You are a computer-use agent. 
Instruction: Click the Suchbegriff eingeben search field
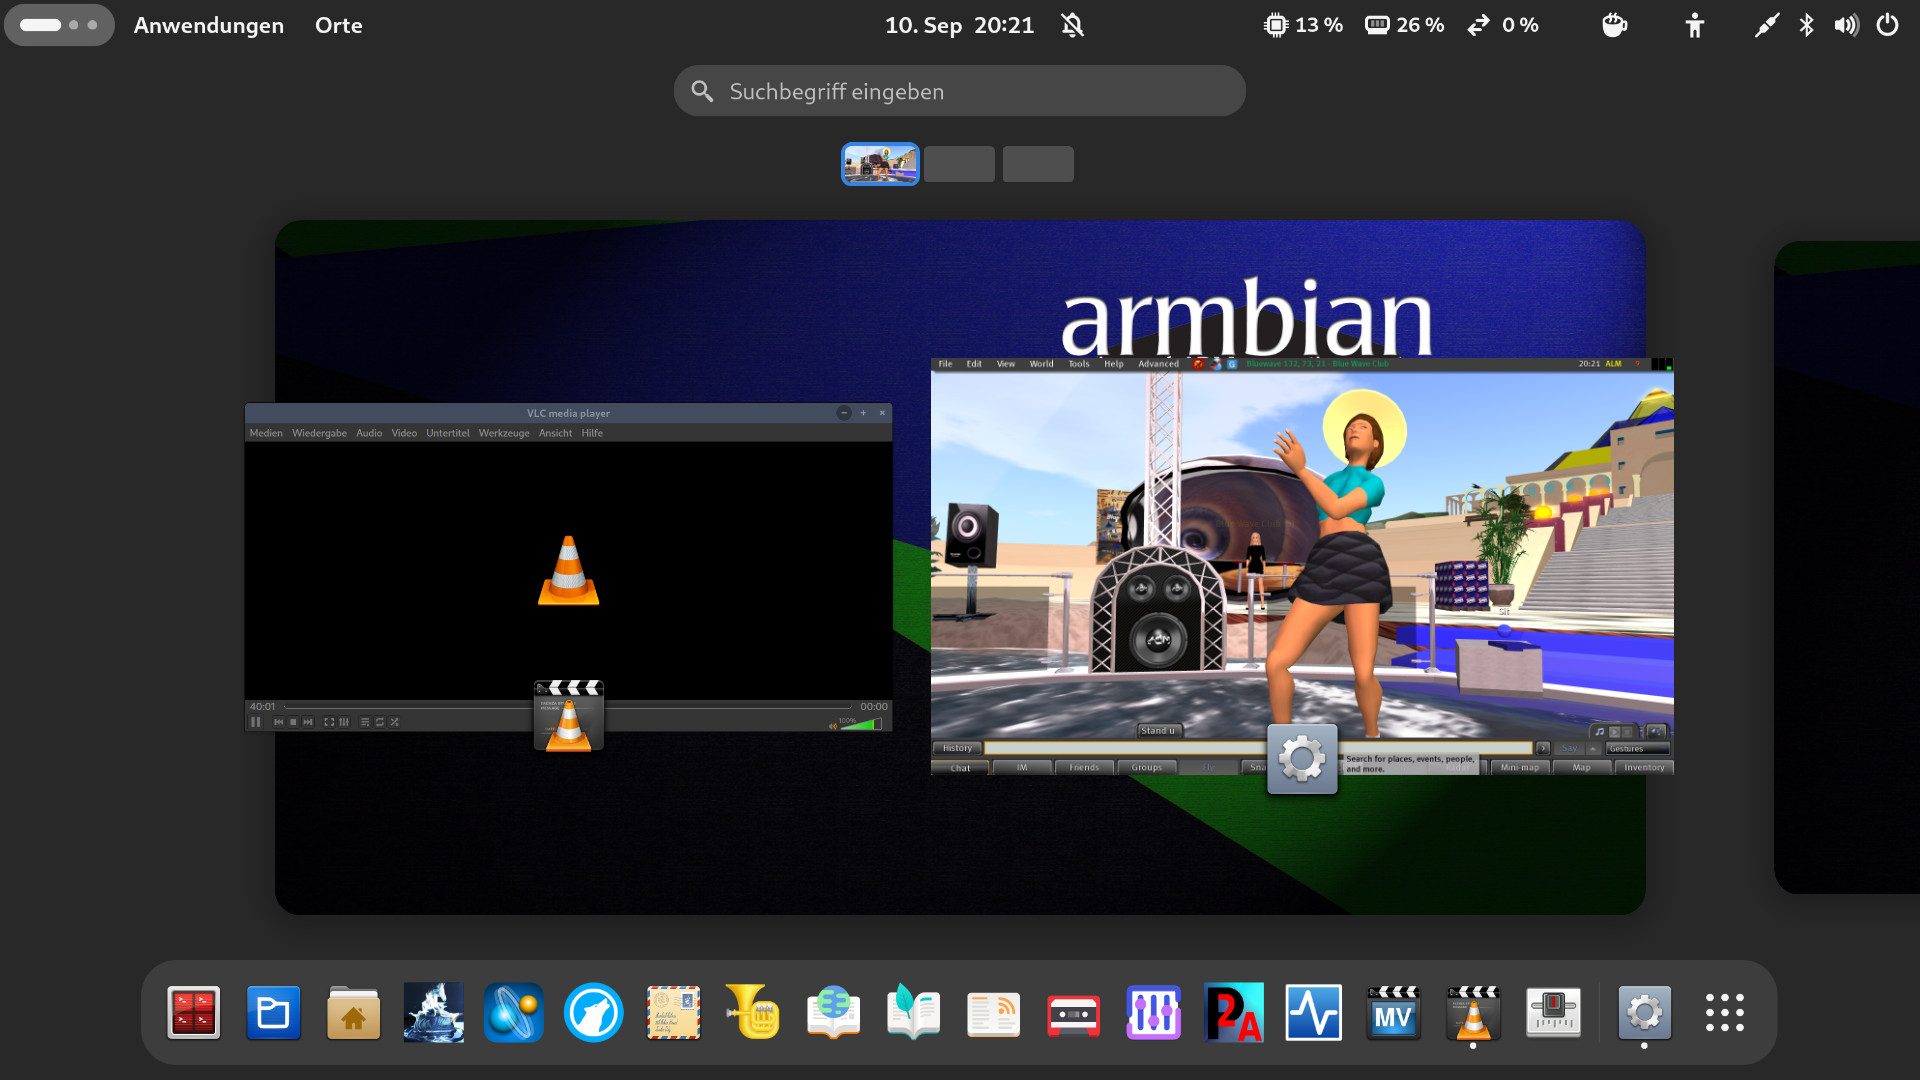tap(959, 91)
